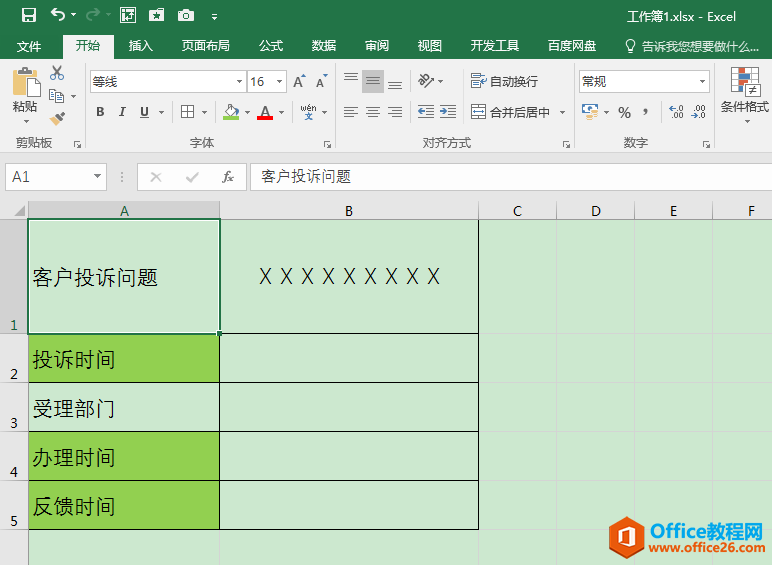Click the Copy icon
Viewport: 772px width, 565px height.
click(x=57, y=96)
